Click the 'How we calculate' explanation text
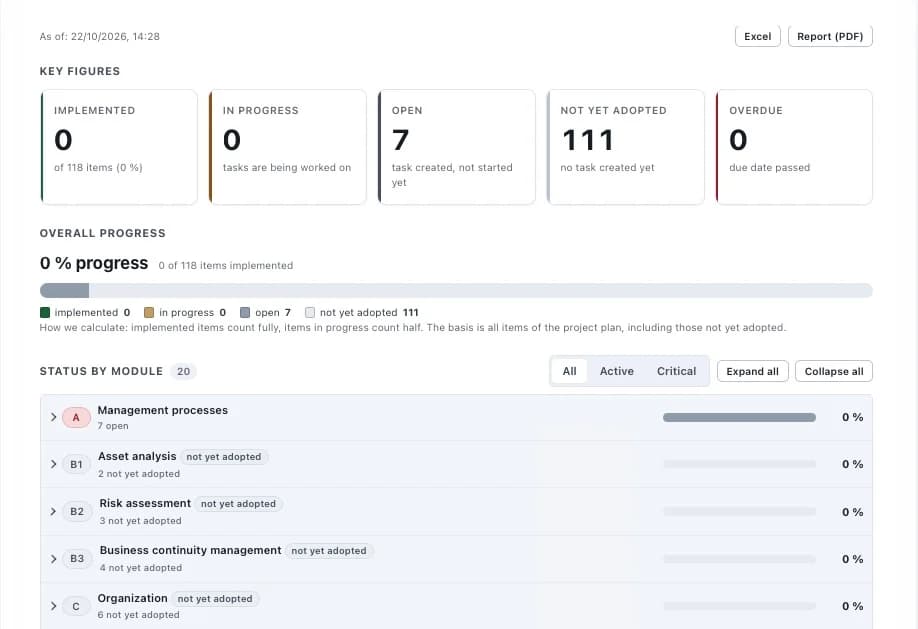The height and width of the screenshot is (629, 918). [413, 327]
